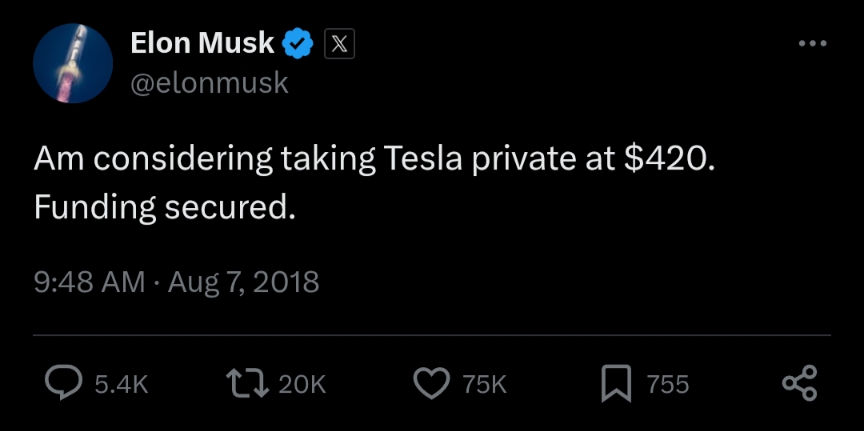The image size is (864, 431).
Task: Open the share icon for this tweet
Action: 799,384
